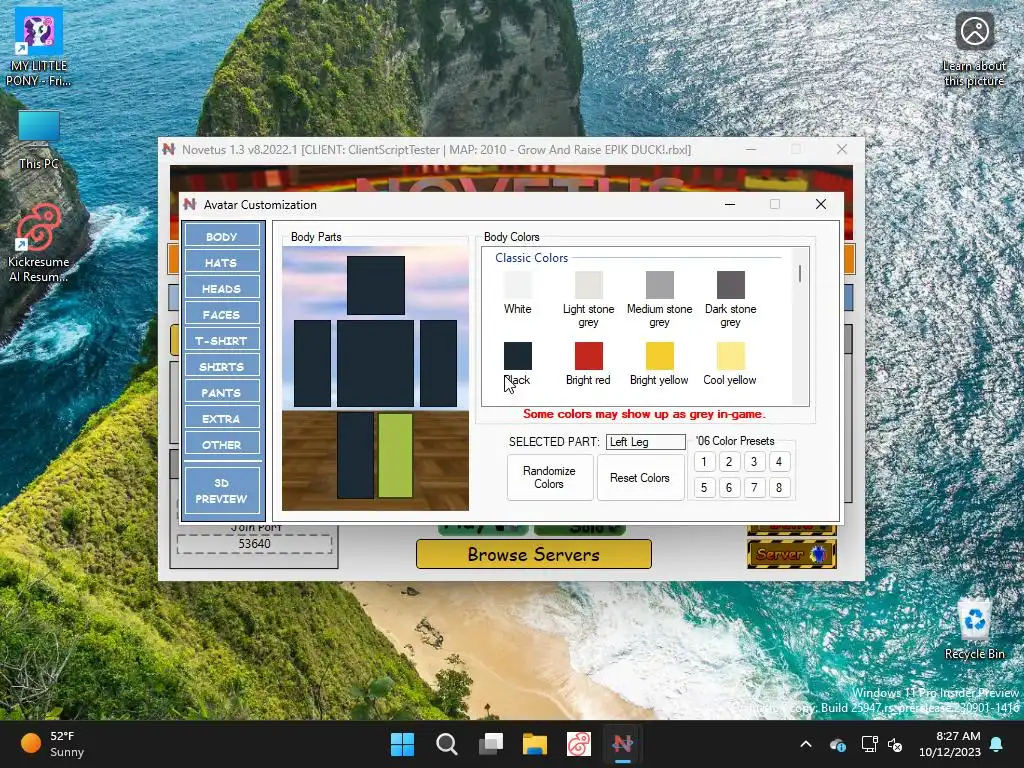Choose the Bright red swatch
The image size is (1024, 768).
click(x=588, y=356)
